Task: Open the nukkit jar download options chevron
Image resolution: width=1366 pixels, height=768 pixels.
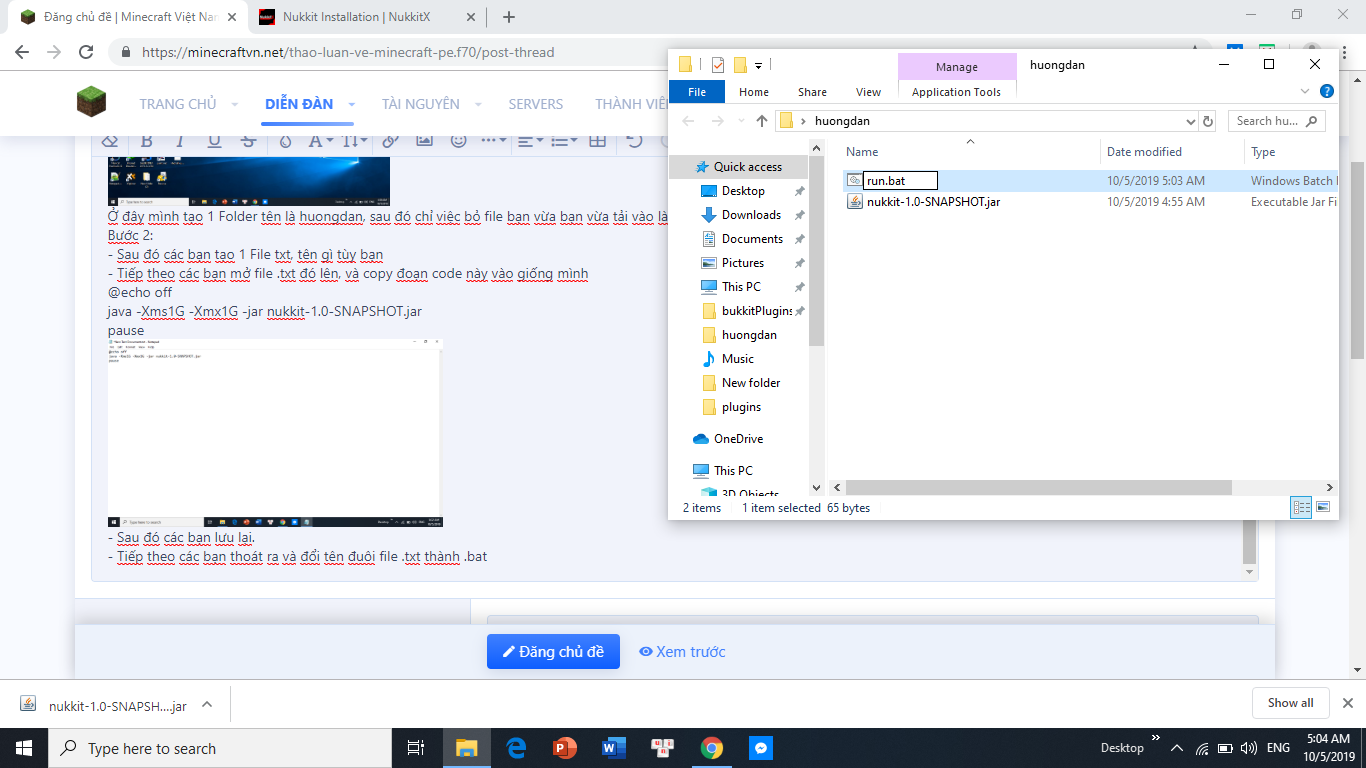Action: pyautogui.click(x=207, y=704)
